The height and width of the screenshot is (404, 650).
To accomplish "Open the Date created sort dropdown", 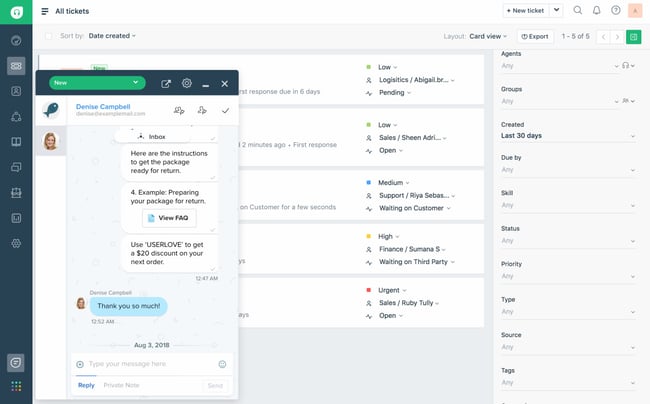I will [x=113, y=36].
